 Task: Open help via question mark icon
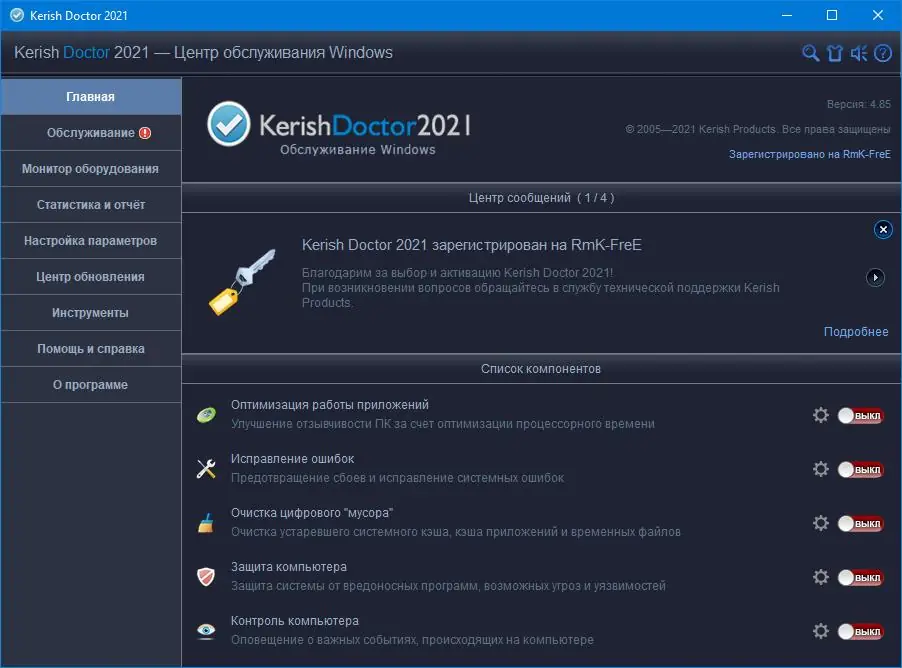(x=883, y=53)
